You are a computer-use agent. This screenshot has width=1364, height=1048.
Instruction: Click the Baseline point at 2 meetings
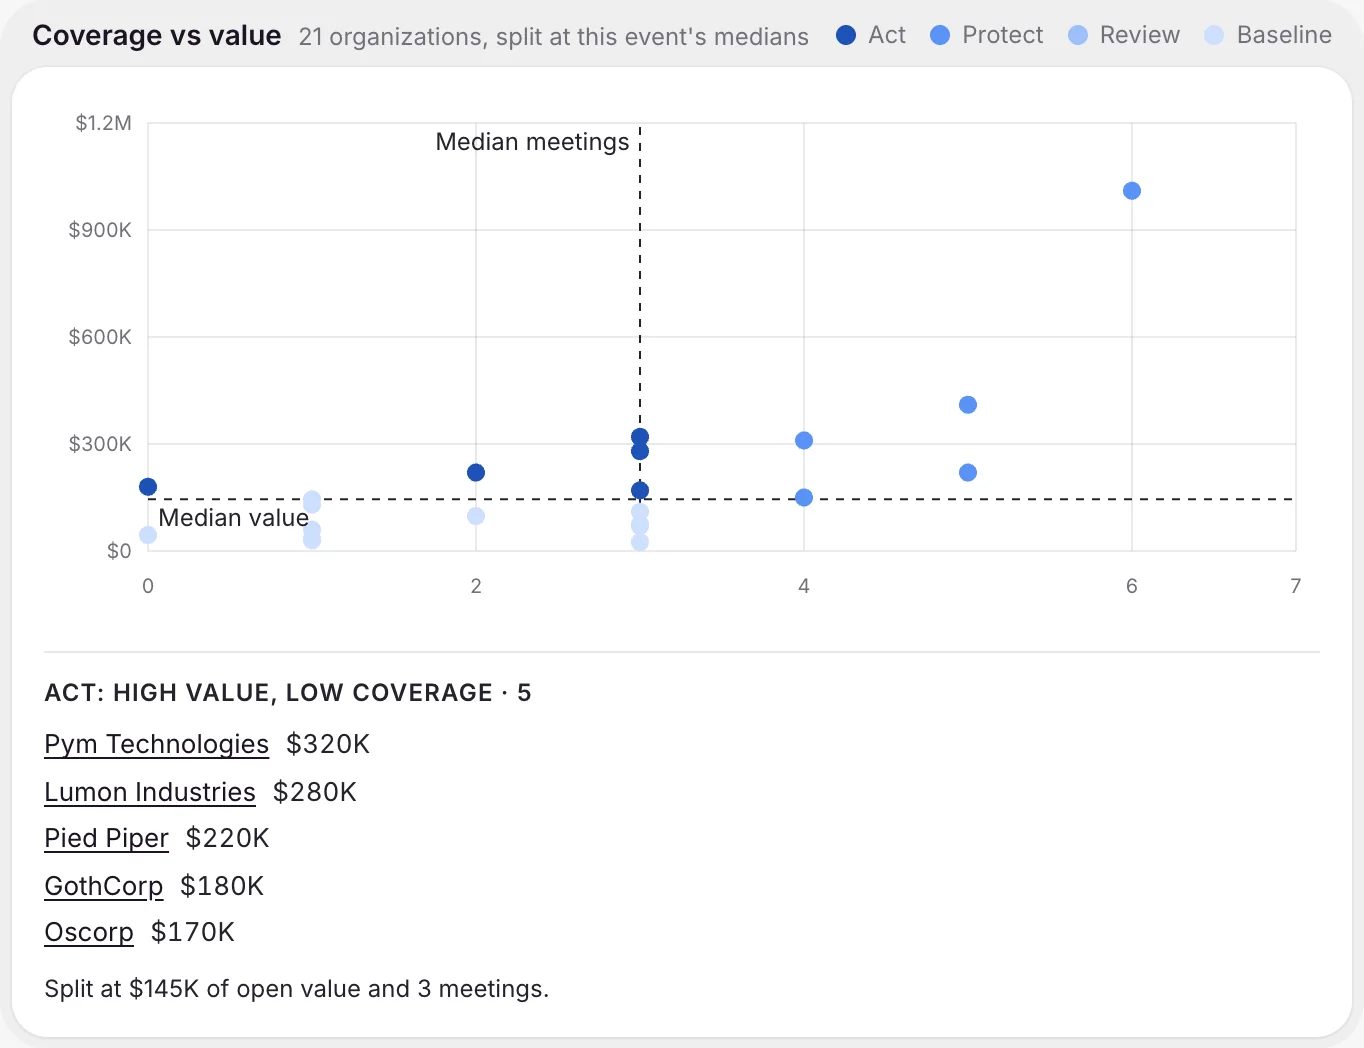(476, 516)
